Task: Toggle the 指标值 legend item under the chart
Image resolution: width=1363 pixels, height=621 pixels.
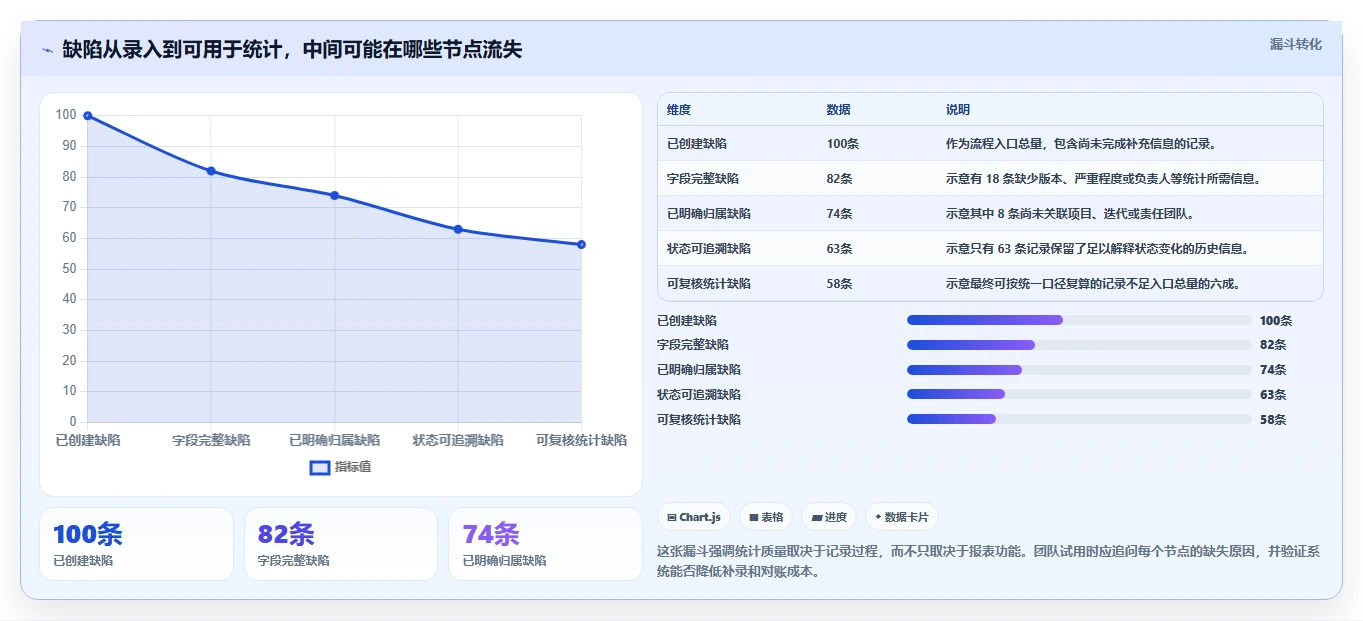Action: coord(340,467)
